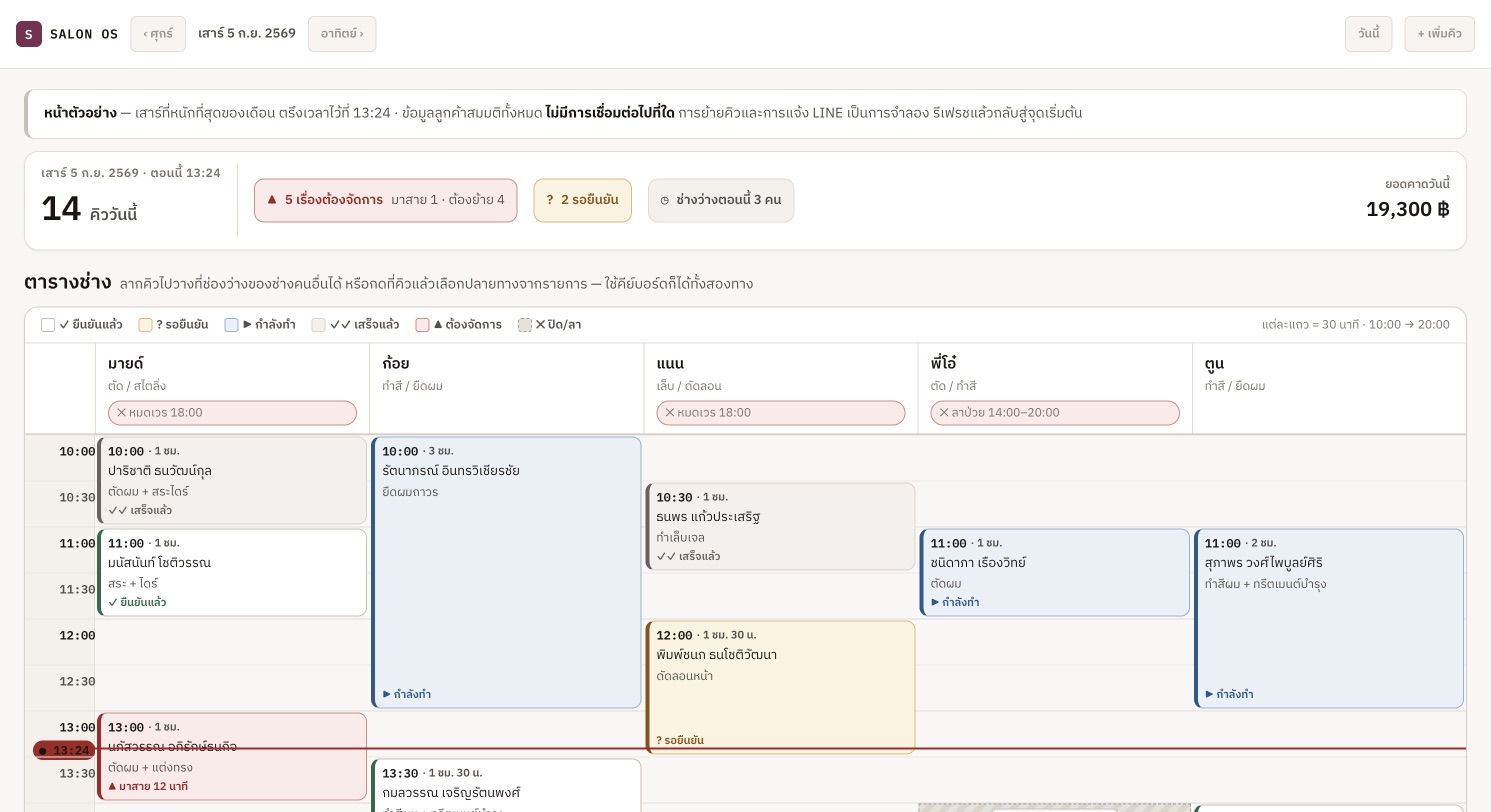The width and height of the screenshot is (1491, 812).
Task: Click play กำลังทำ icon on รัตนาภรณ์'s card
Action: point(387,694)
